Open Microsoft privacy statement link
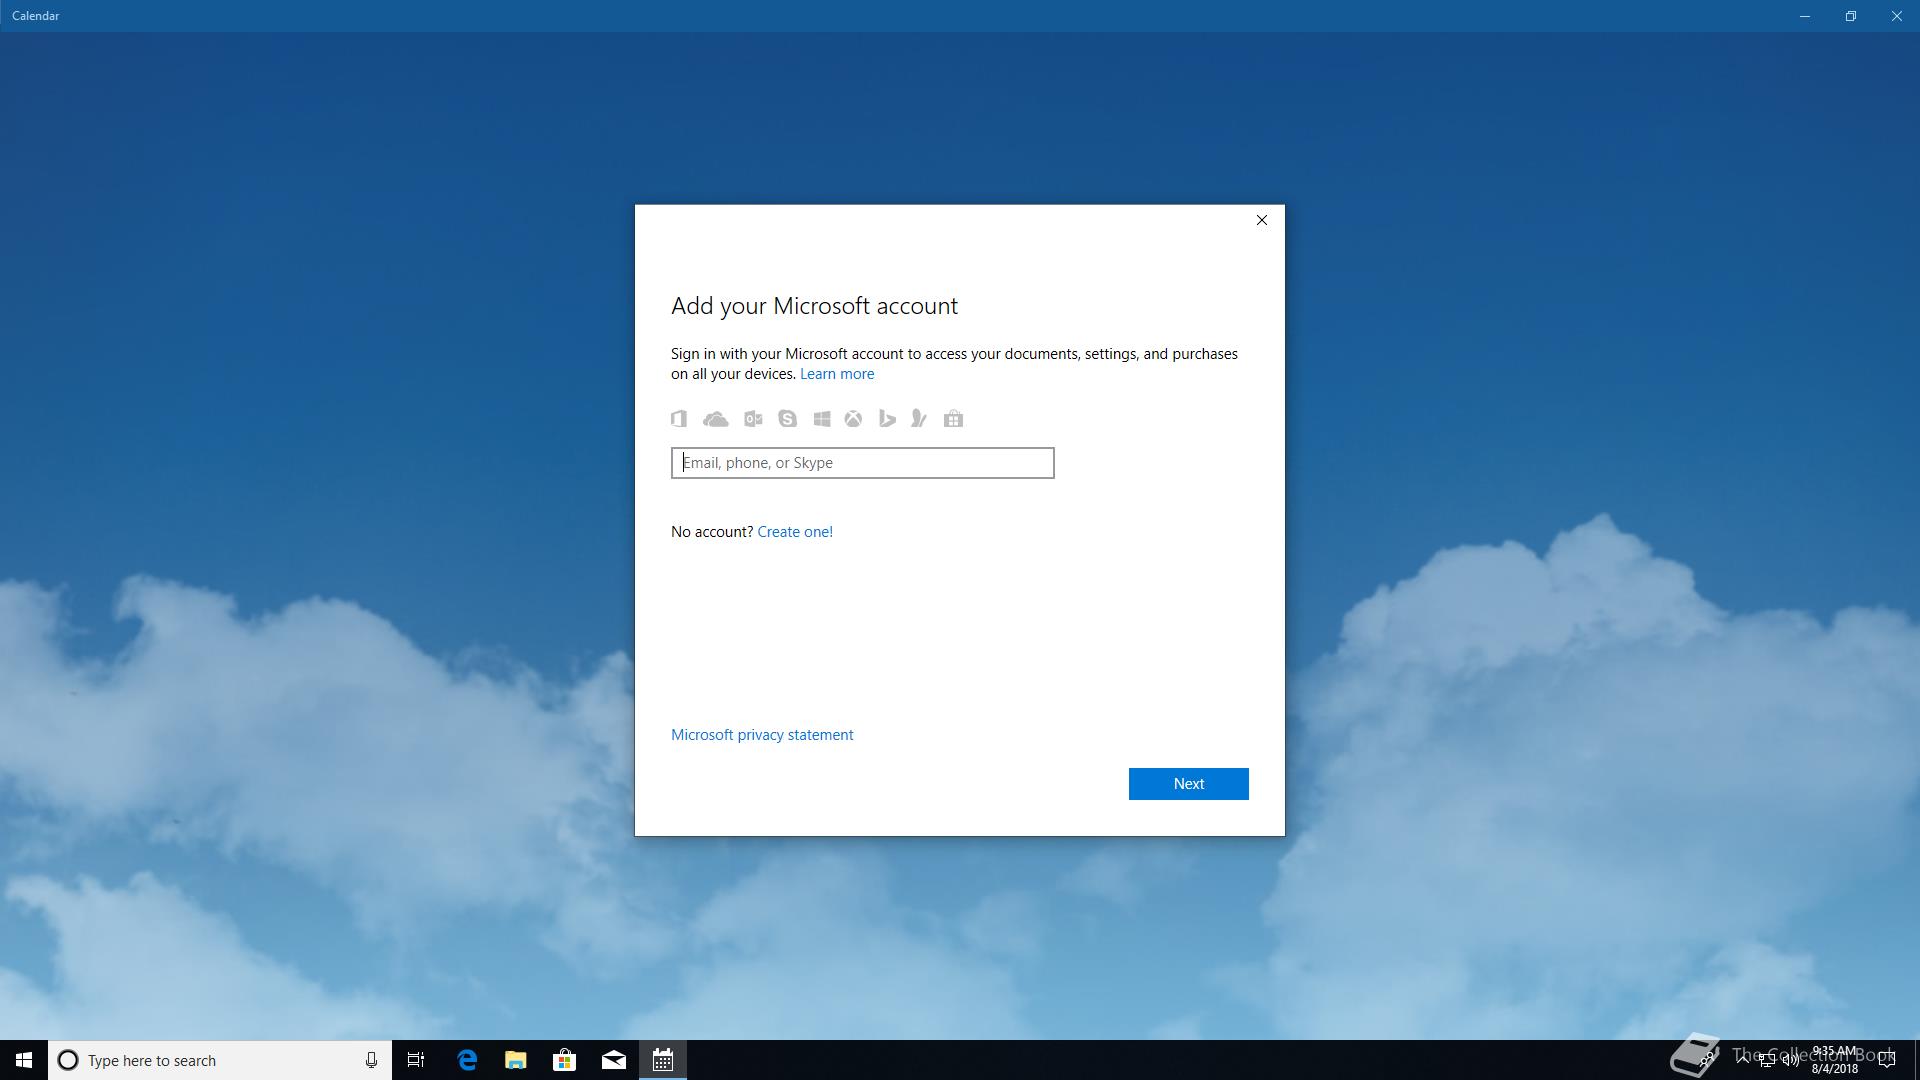The image size is (1920, 1080). click(761, 735)
